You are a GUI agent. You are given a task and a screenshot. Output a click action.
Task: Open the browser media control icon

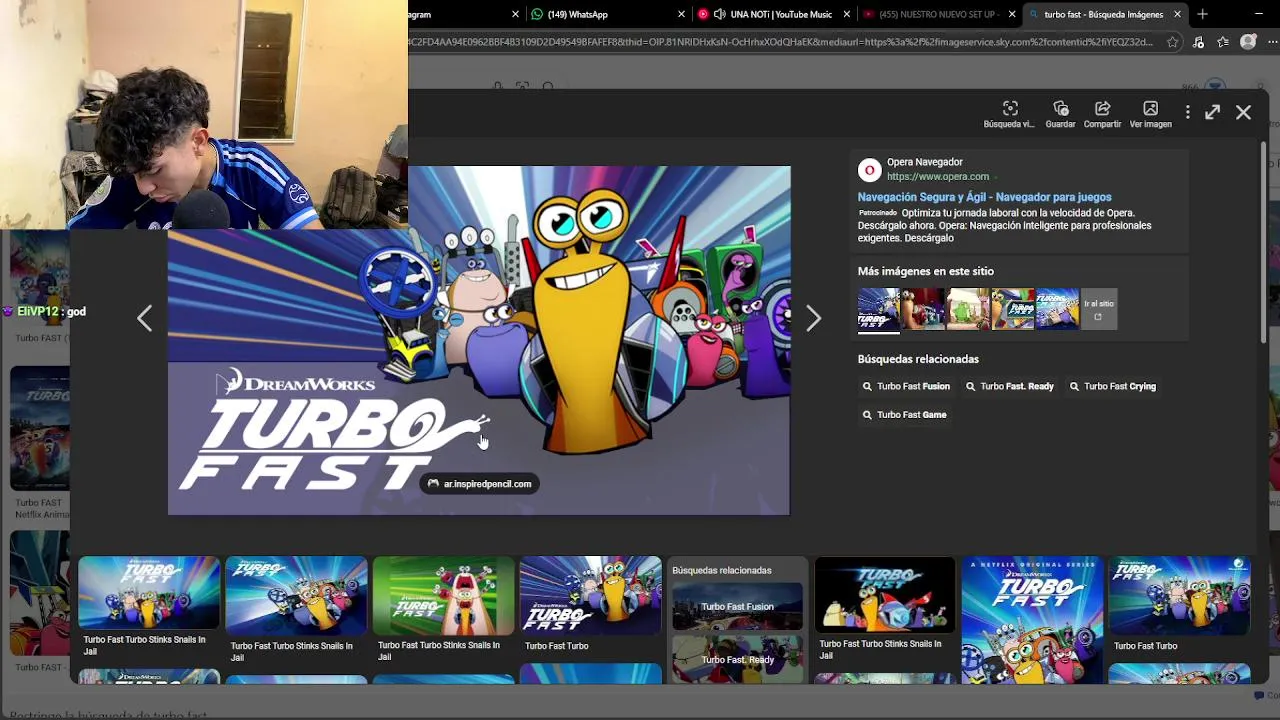tap(1198, 42)
